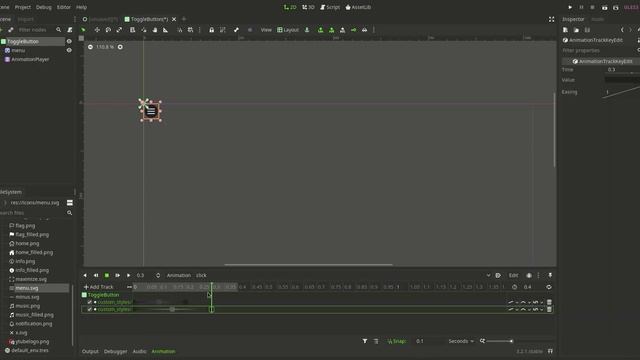Reset zoom by clicking 110.8 % label
This screenshot has height=360, width=640.
pyautogui.click(x=105, y=47)
